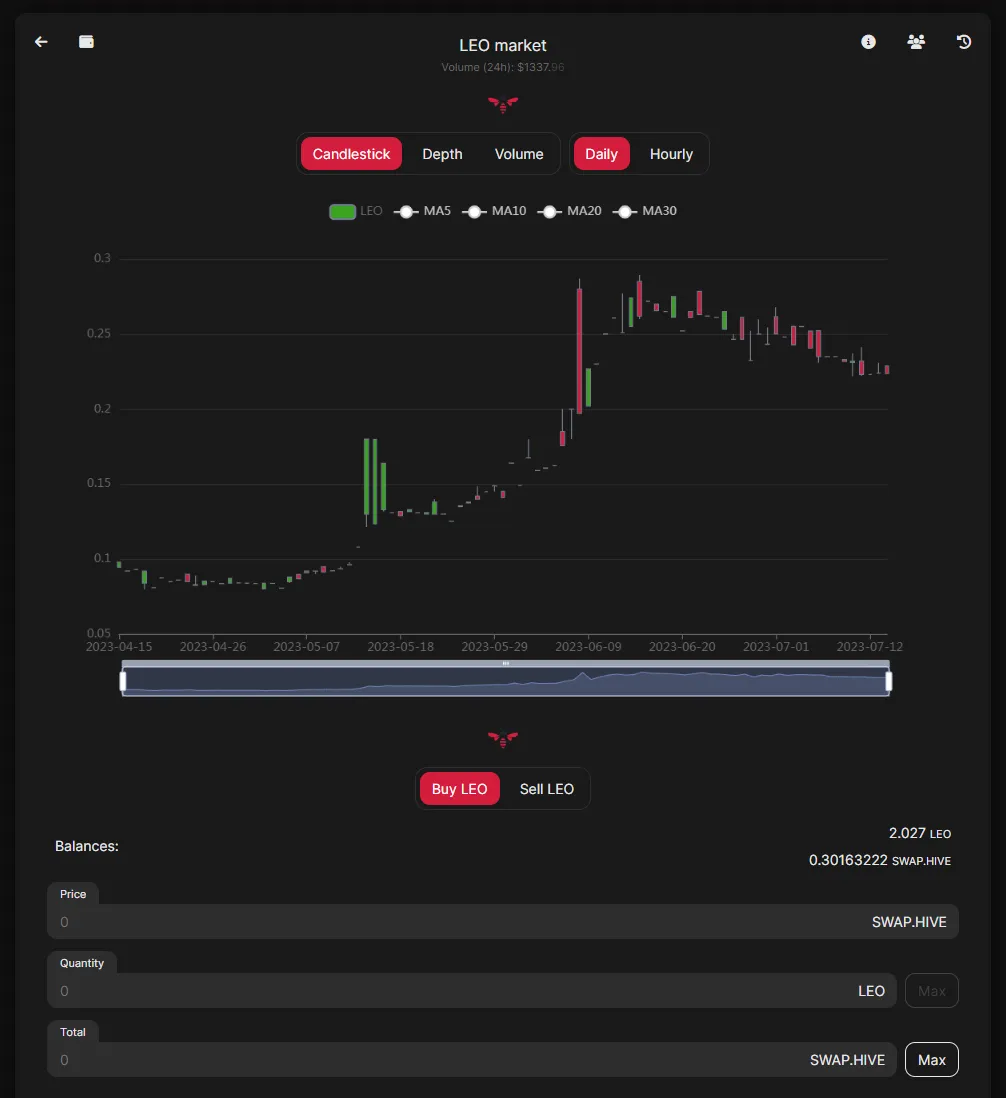Toggle the MA20 legend line
Viewport: 1006px width, 1098px height.
[x=570, y=211]
